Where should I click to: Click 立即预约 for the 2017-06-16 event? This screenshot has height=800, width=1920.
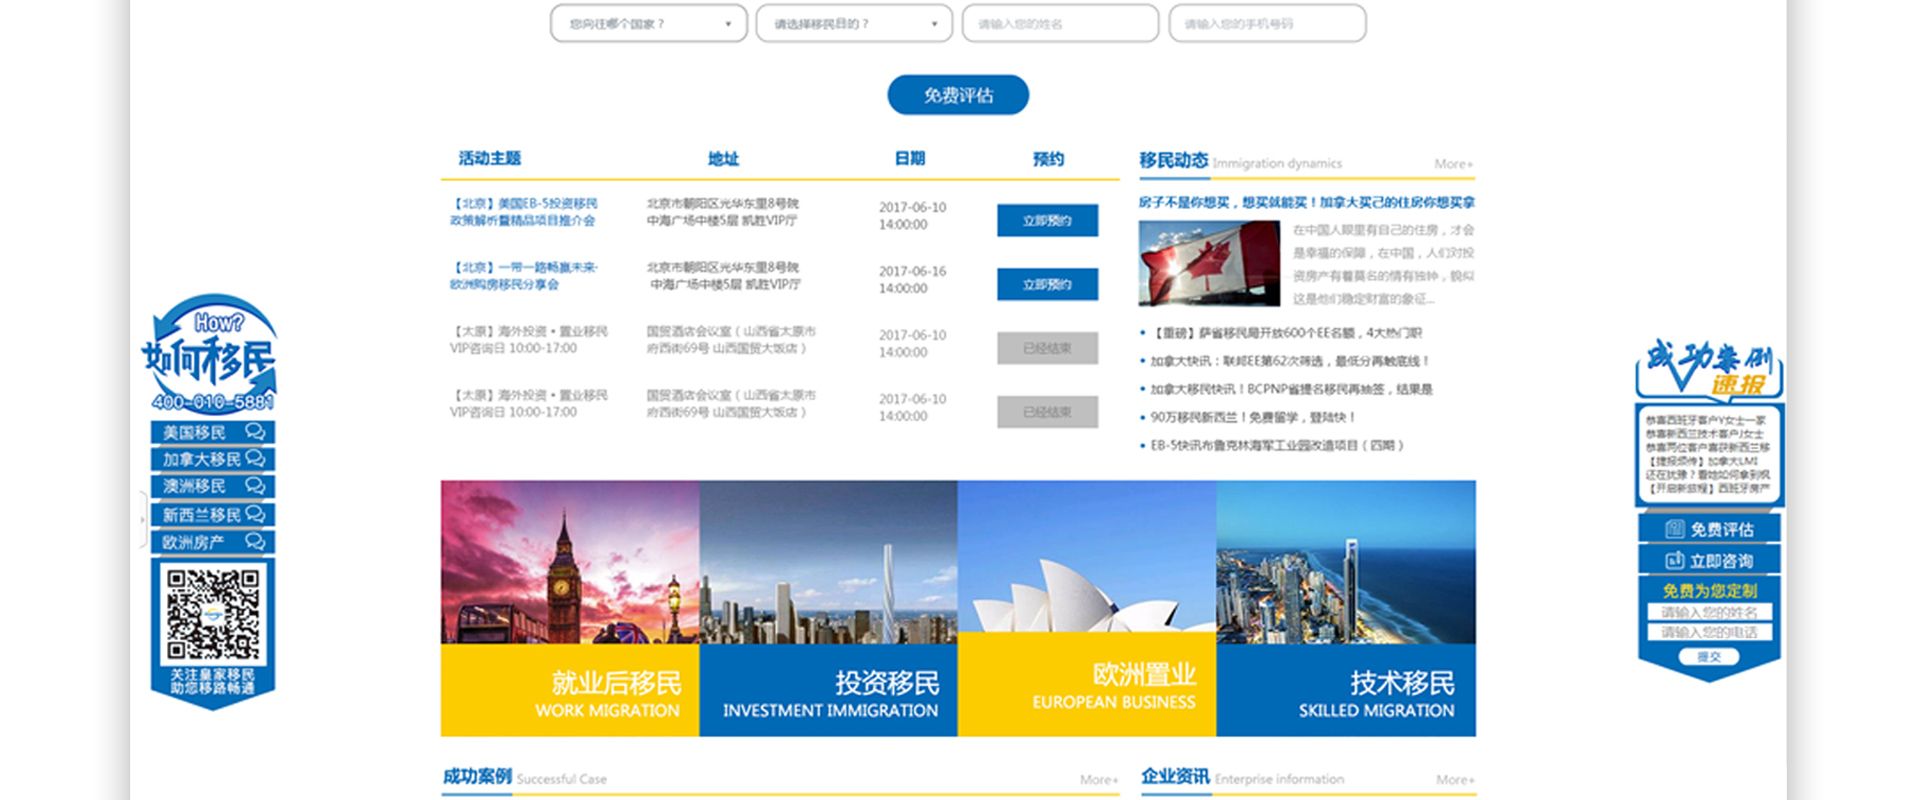[x=1047, y=284]
